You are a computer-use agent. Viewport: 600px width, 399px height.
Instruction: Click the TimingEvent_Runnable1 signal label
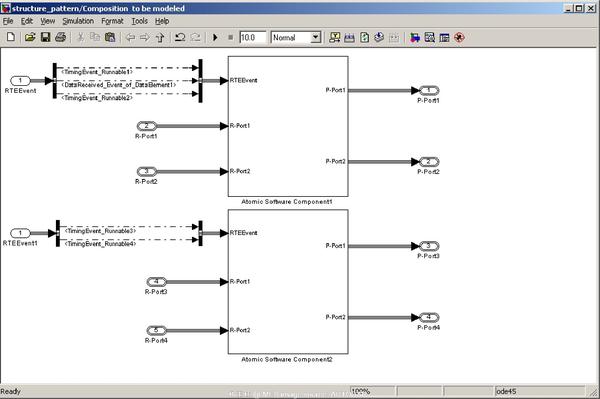tap(97, 72)
